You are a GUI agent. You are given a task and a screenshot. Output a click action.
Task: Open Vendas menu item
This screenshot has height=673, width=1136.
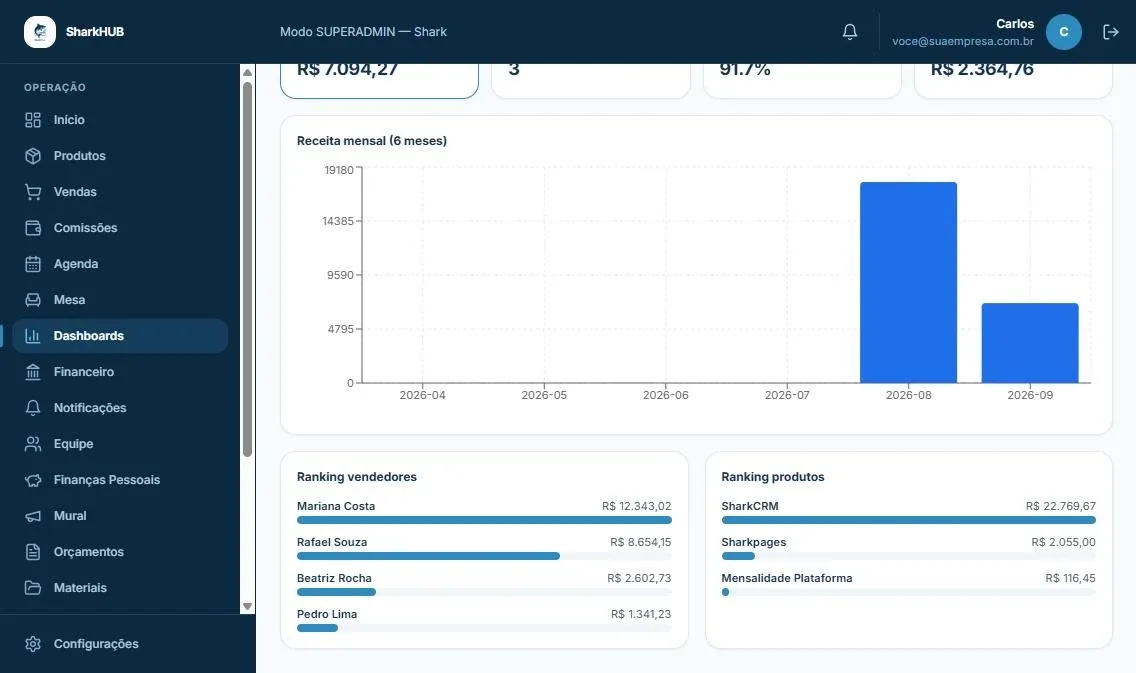120,192
